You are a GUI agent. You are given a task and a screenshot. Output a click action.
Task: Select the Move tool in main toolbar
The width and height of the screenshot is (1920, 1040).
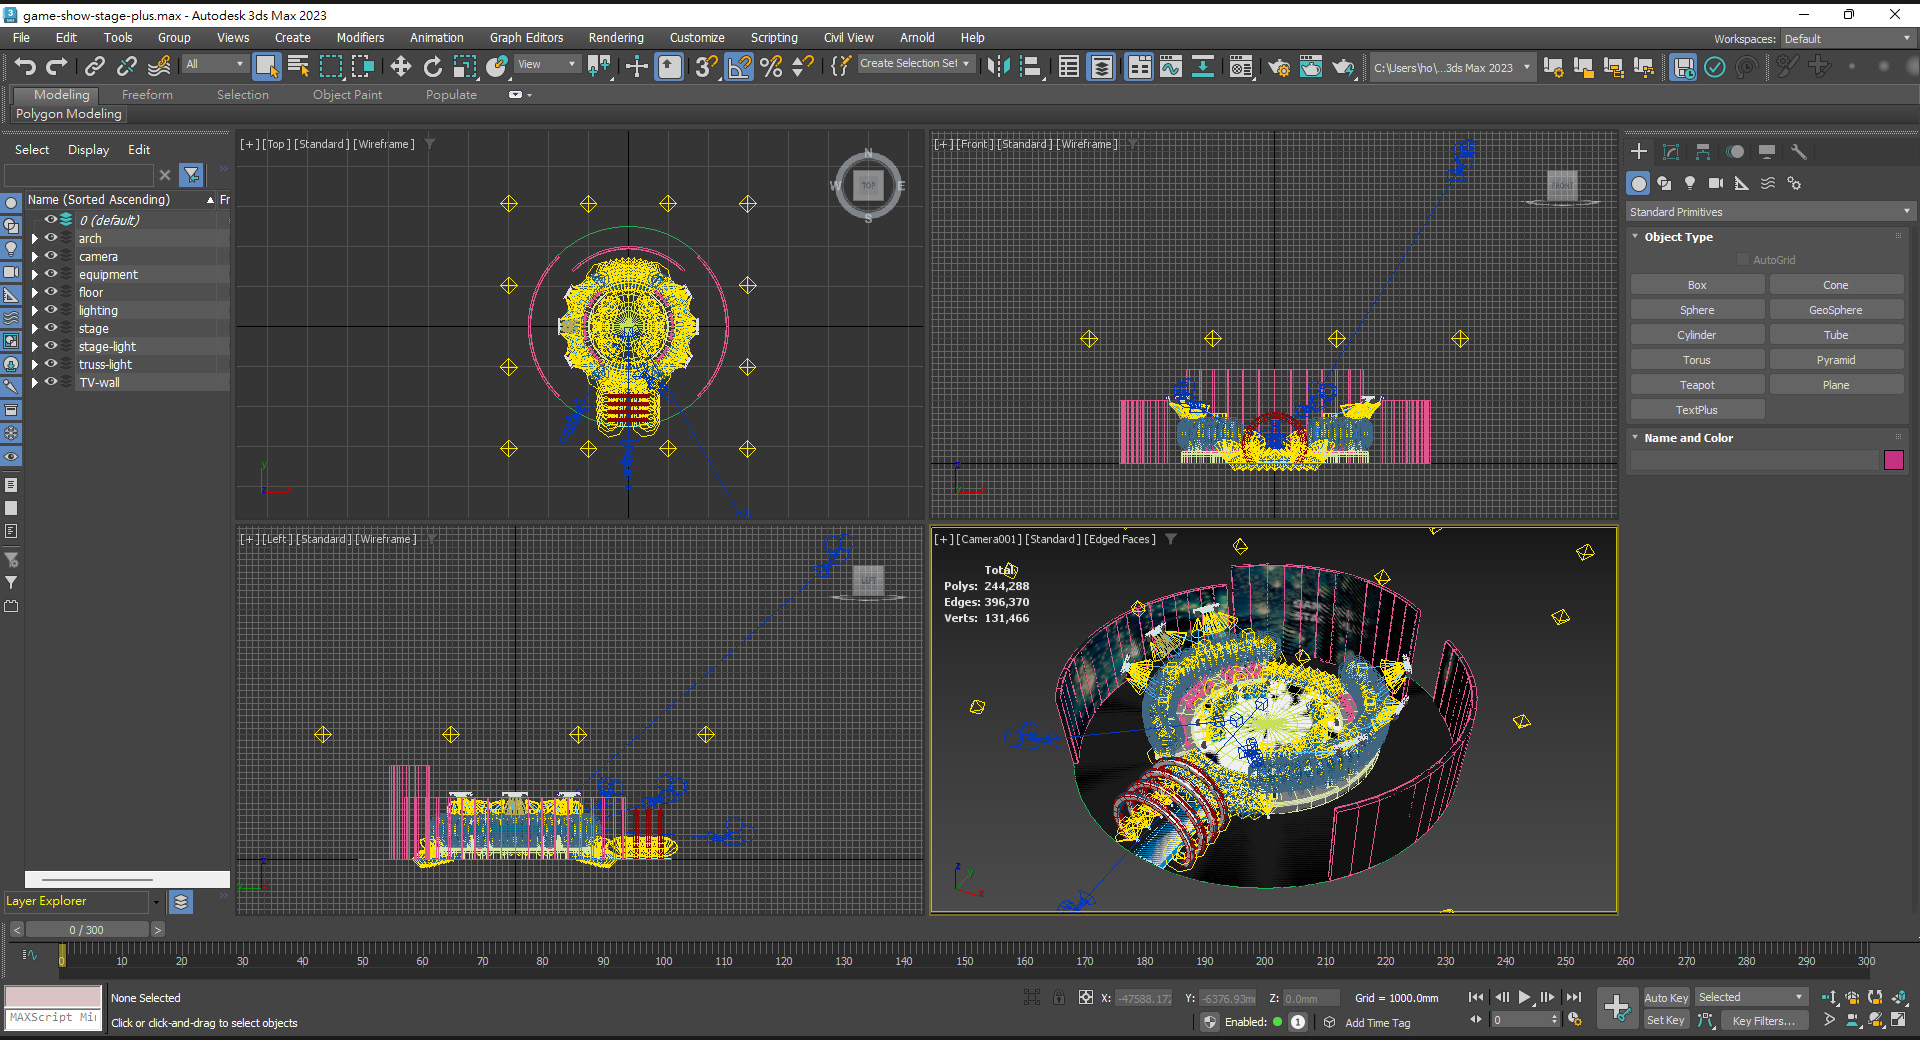[400, 66]
